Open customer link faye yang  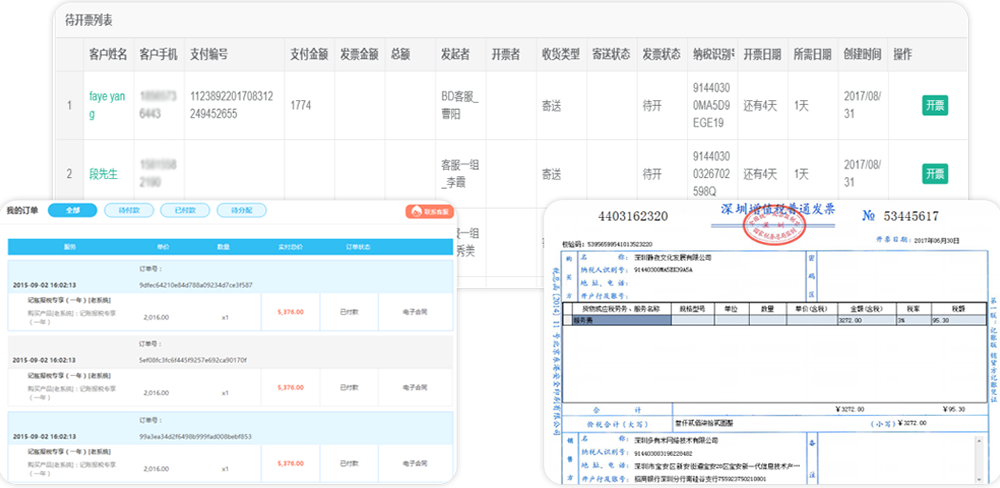[107, 105]
